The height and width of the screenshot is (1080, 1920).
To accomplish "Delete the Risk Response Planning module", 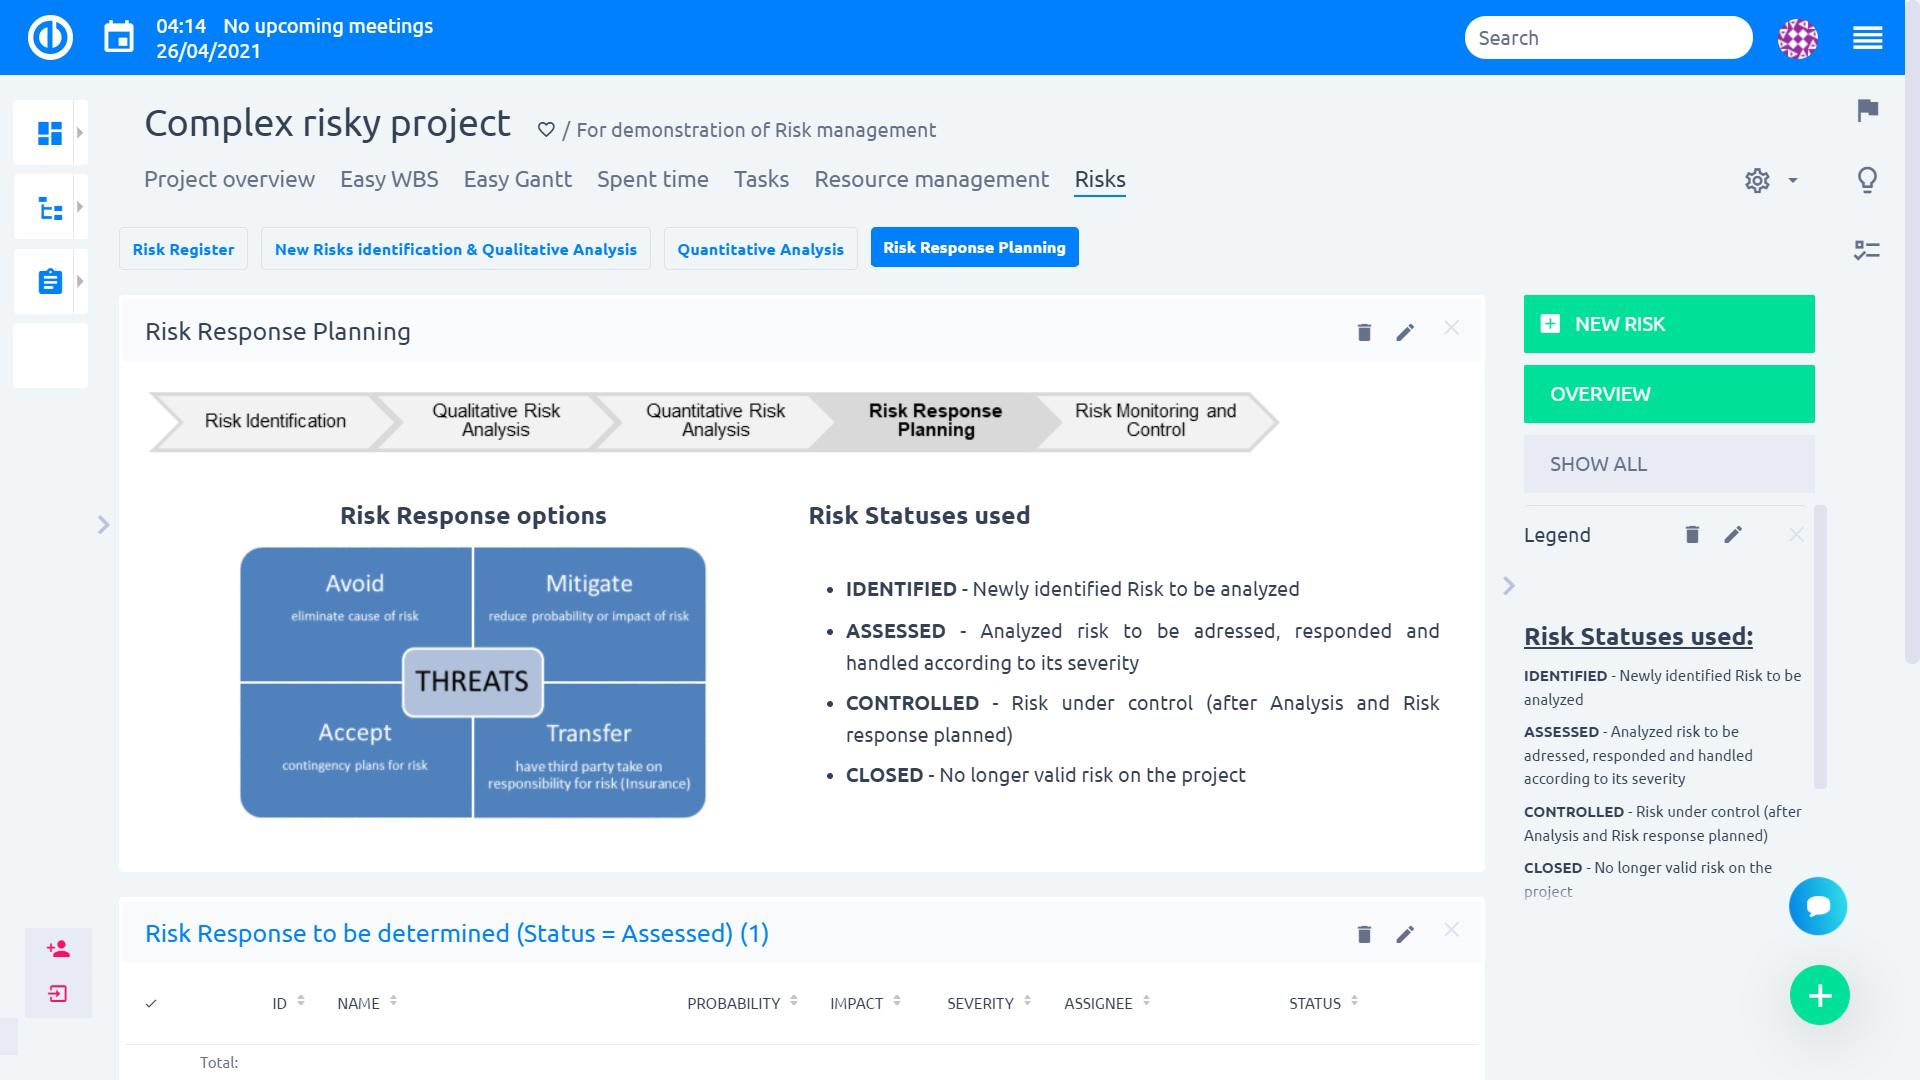I will [x=1364, y=332].
